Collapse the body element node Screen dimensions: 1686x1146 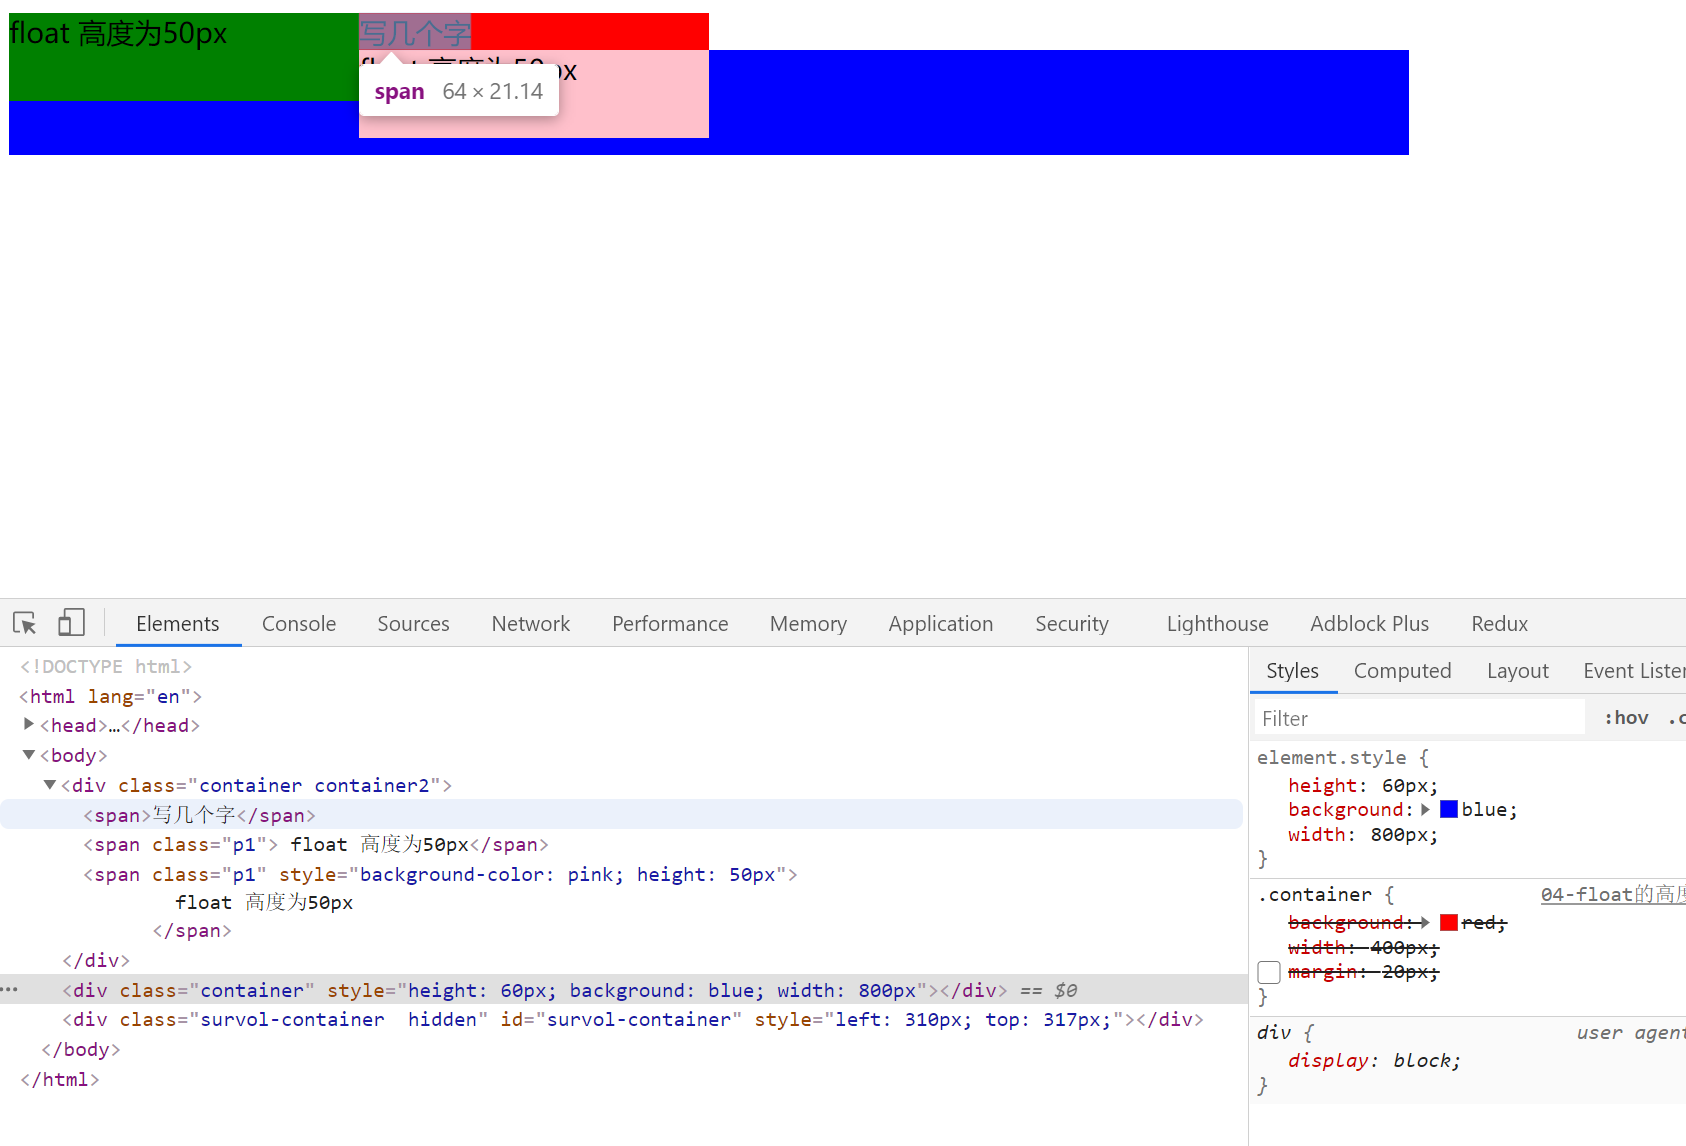tap(29, 755)
